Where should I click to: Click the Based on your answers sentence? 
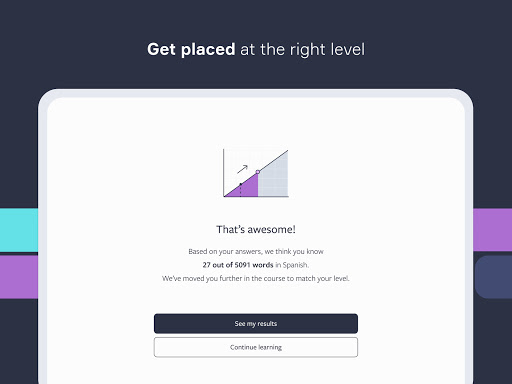pyautogui.click(x=256, y=251)
